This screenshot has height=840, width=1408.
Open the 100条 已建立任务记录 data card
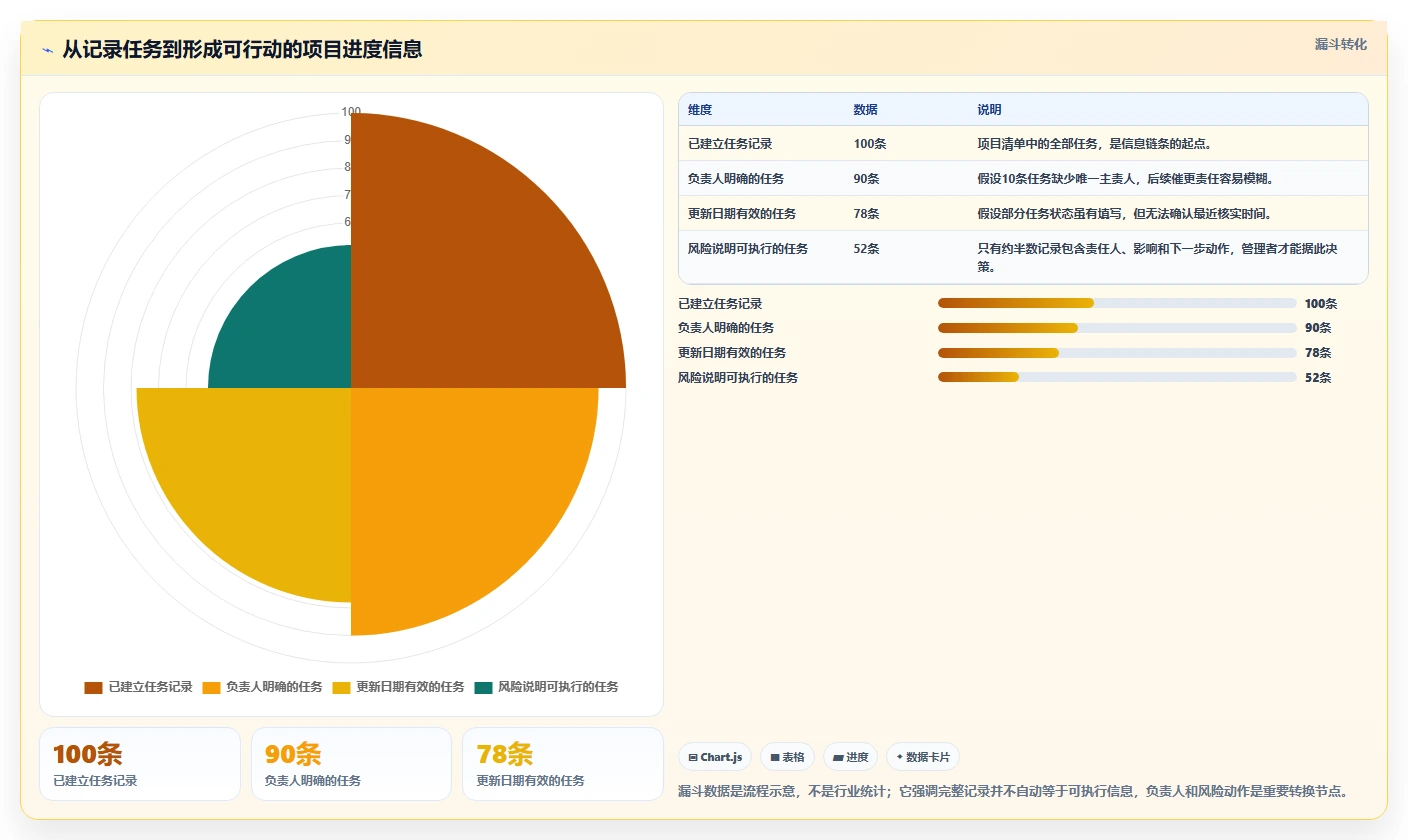coord(140,764)
